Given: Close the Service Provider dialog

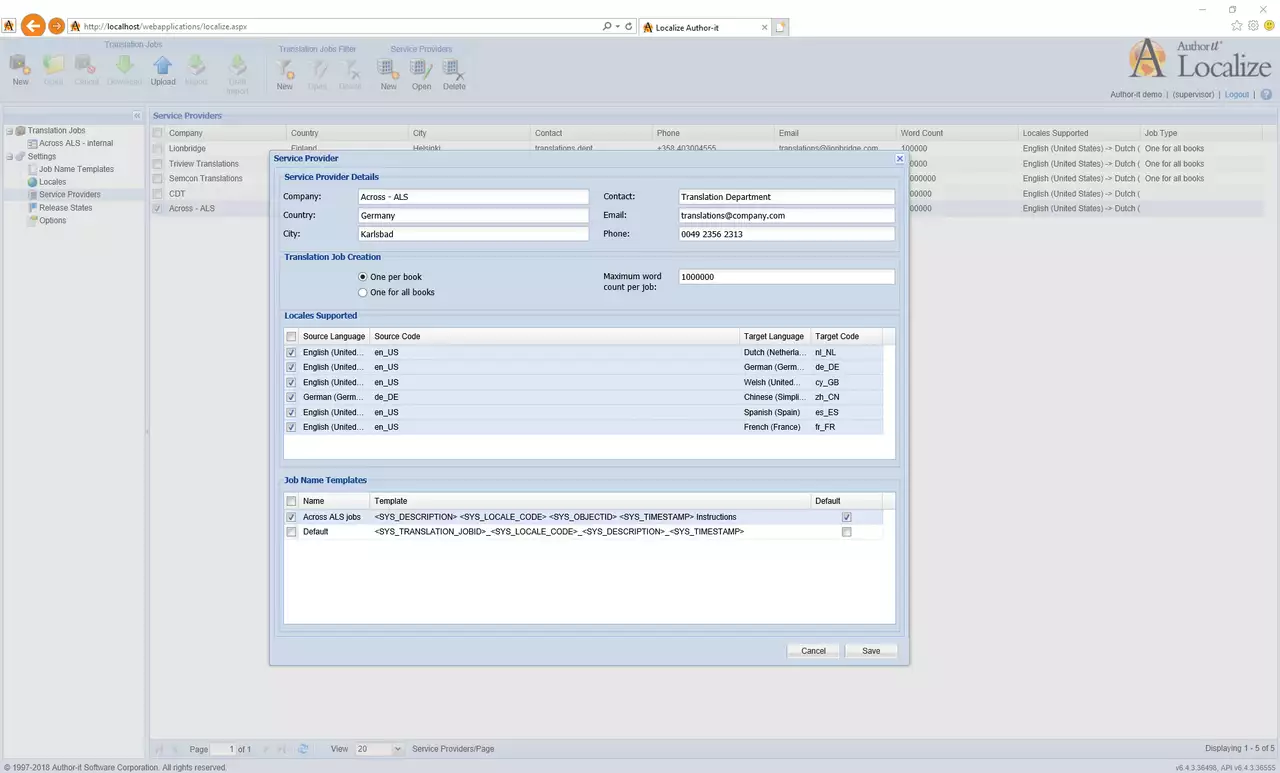Looking at the screenshot, I should point(899,158).
